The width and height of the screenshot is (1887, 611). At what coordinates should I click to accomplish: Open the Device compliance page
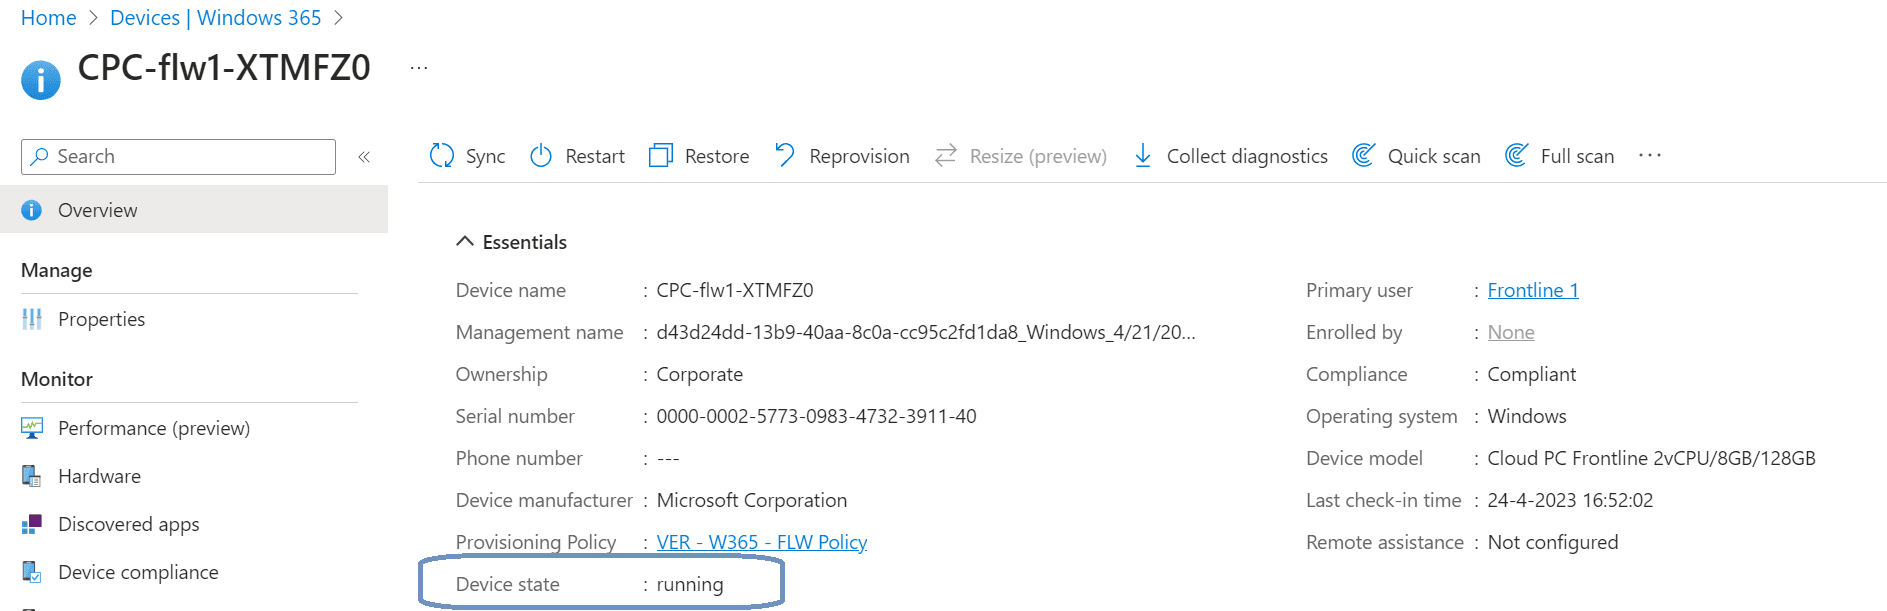coord(138,572)
